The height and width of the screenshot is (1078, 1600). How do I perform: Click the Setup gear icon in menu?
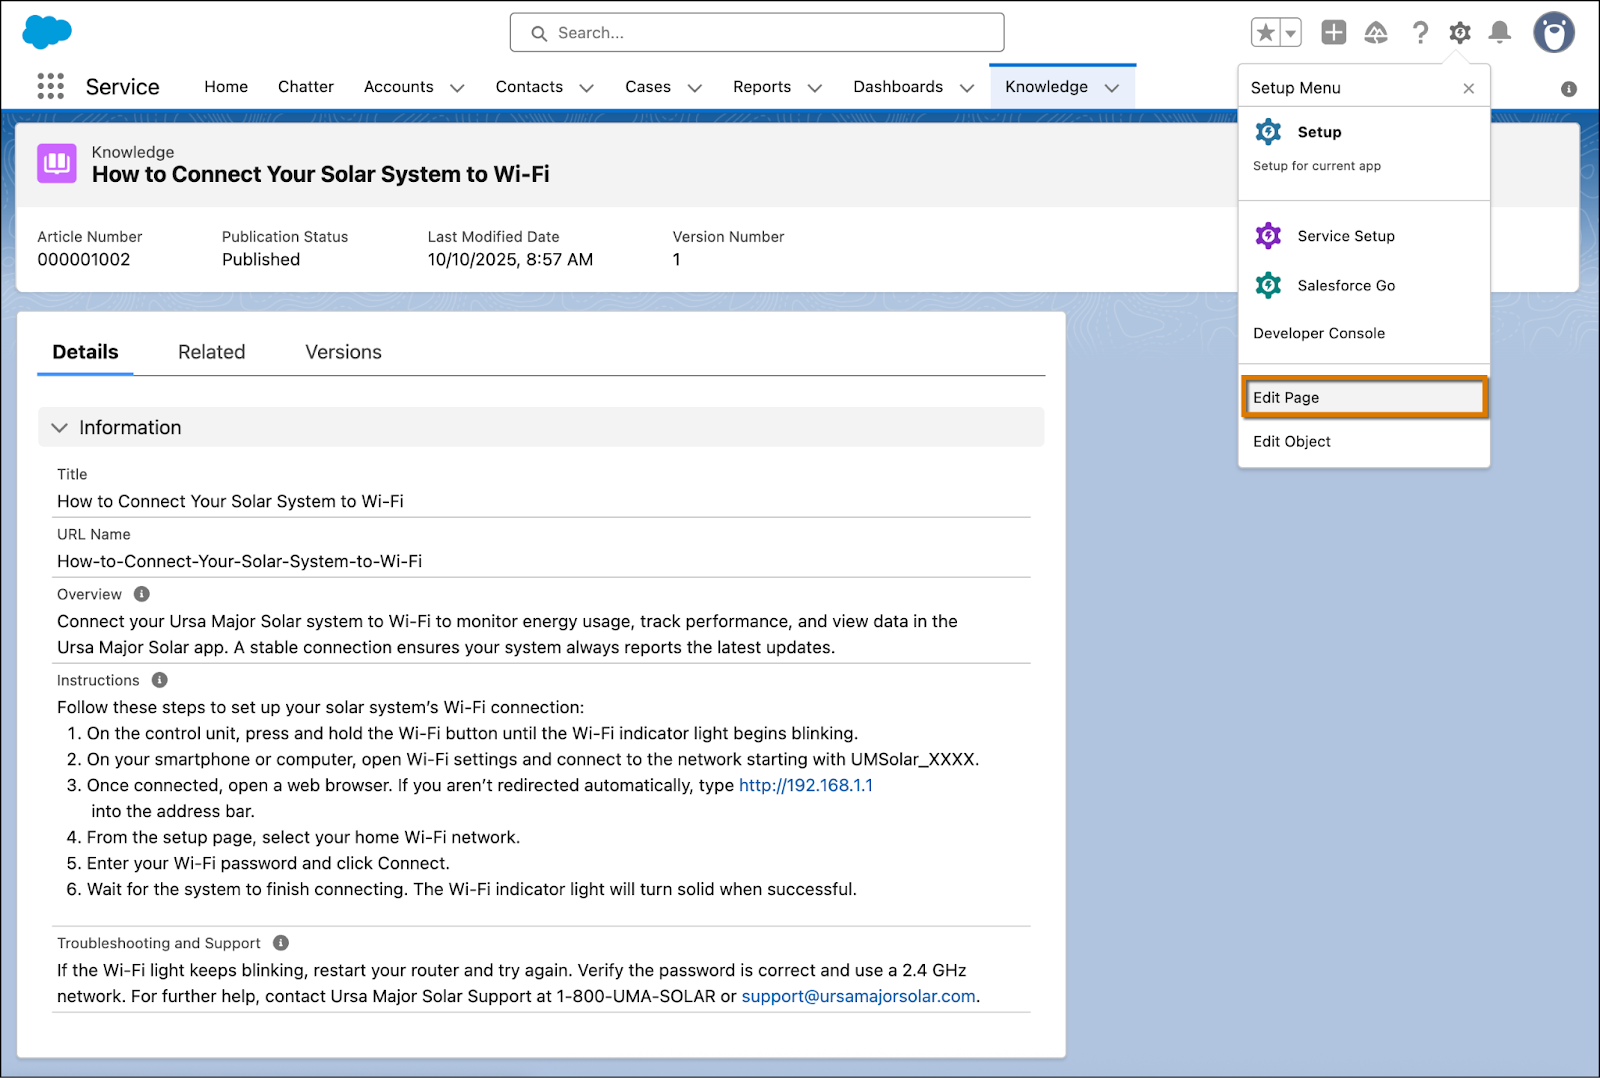1268,131
